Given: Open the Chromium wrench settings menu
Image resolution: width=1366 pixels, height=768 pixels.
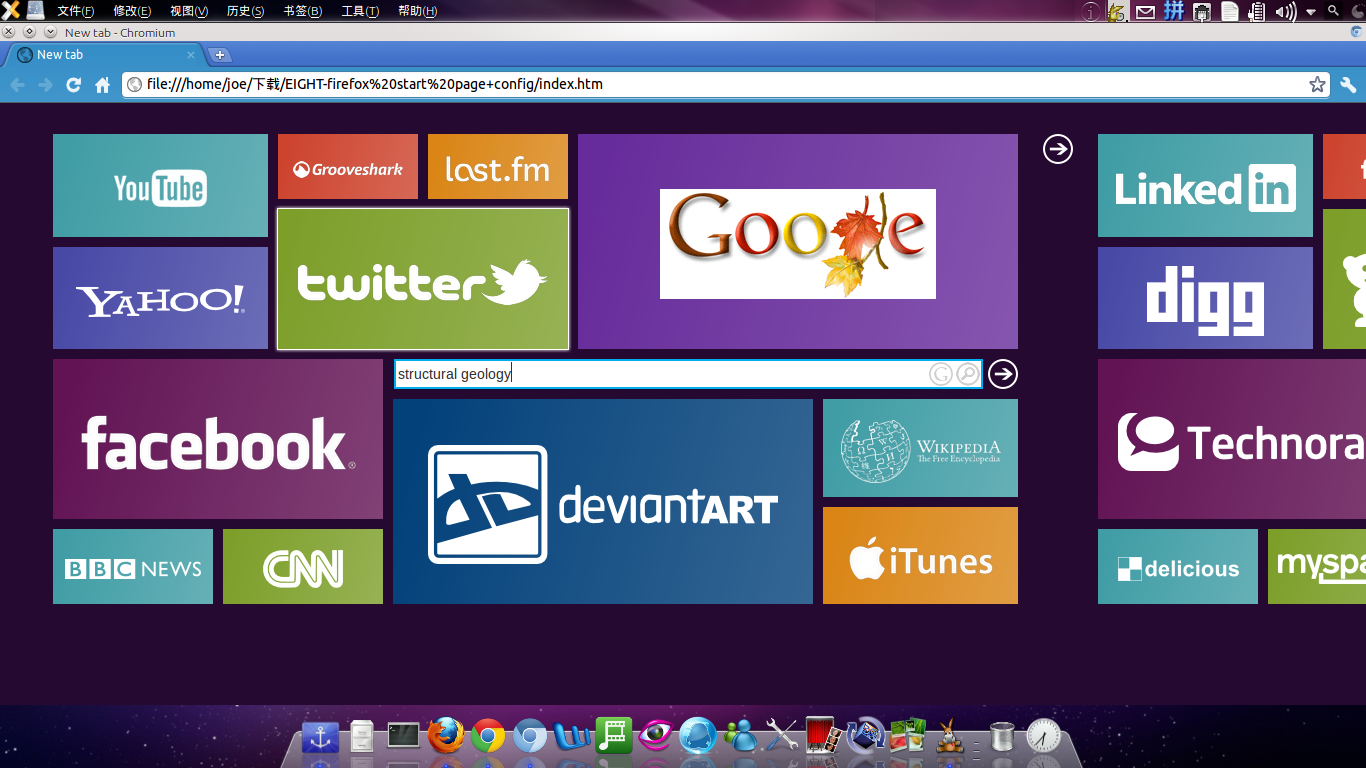Looking at the screenshot, I should [x=1348, y=85].
